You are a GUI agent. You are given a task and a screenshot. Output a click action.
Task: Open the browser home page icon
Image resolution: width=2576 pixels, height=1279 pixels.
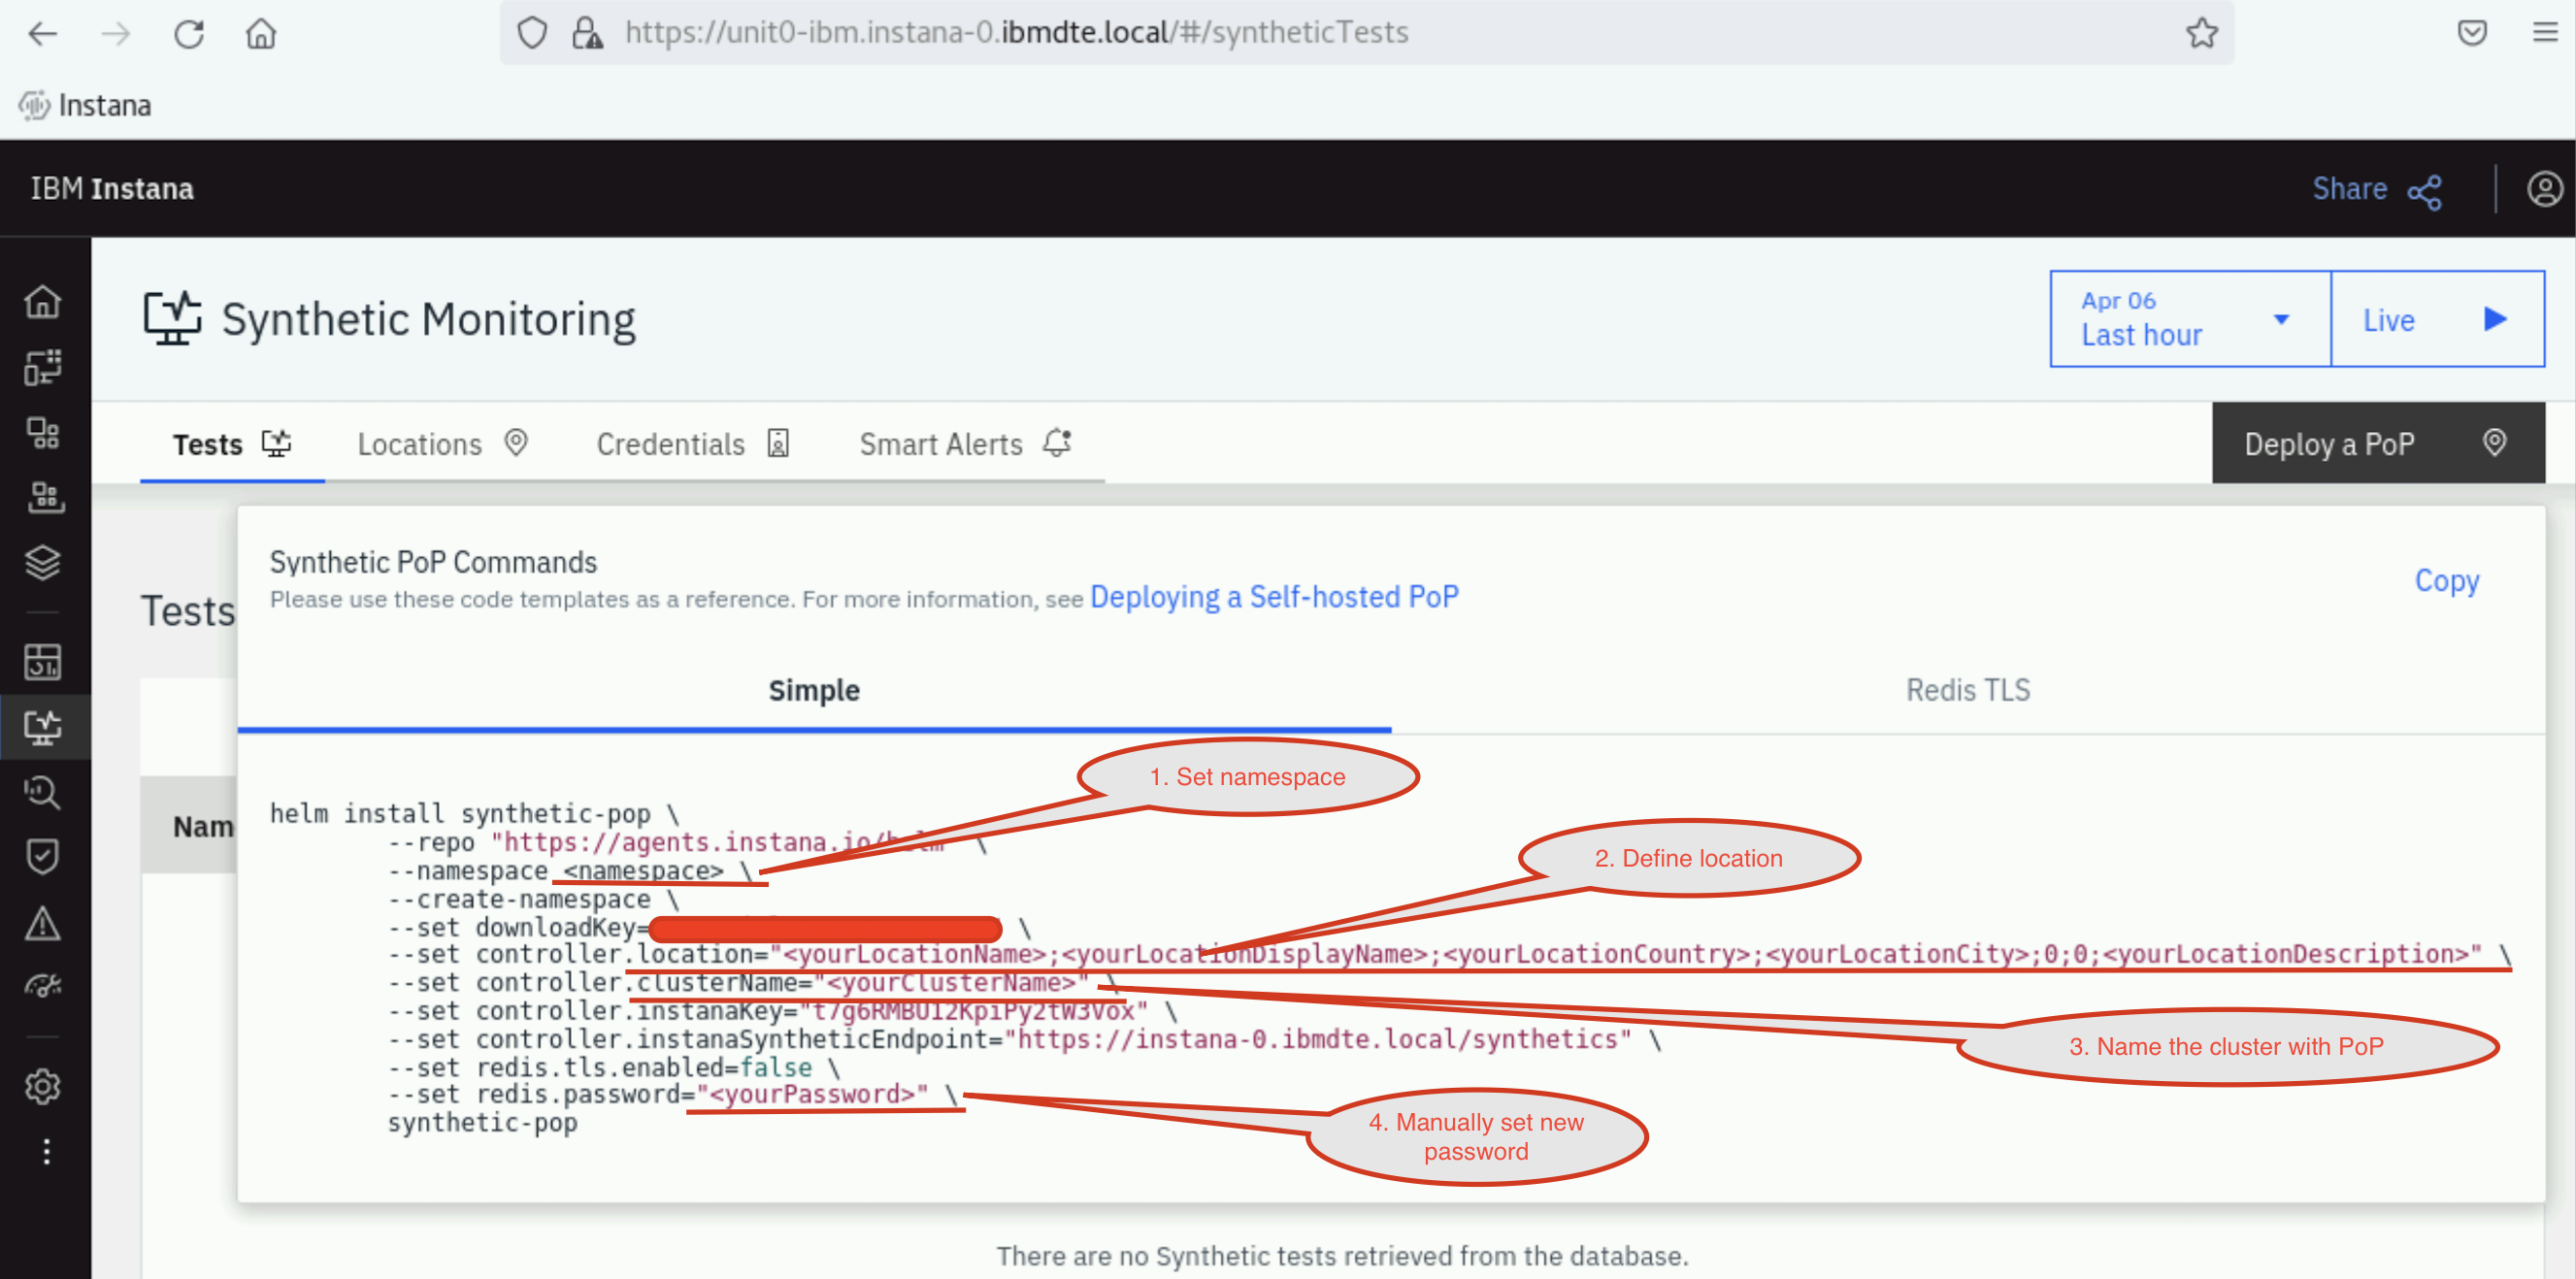(x=261, y=33)
